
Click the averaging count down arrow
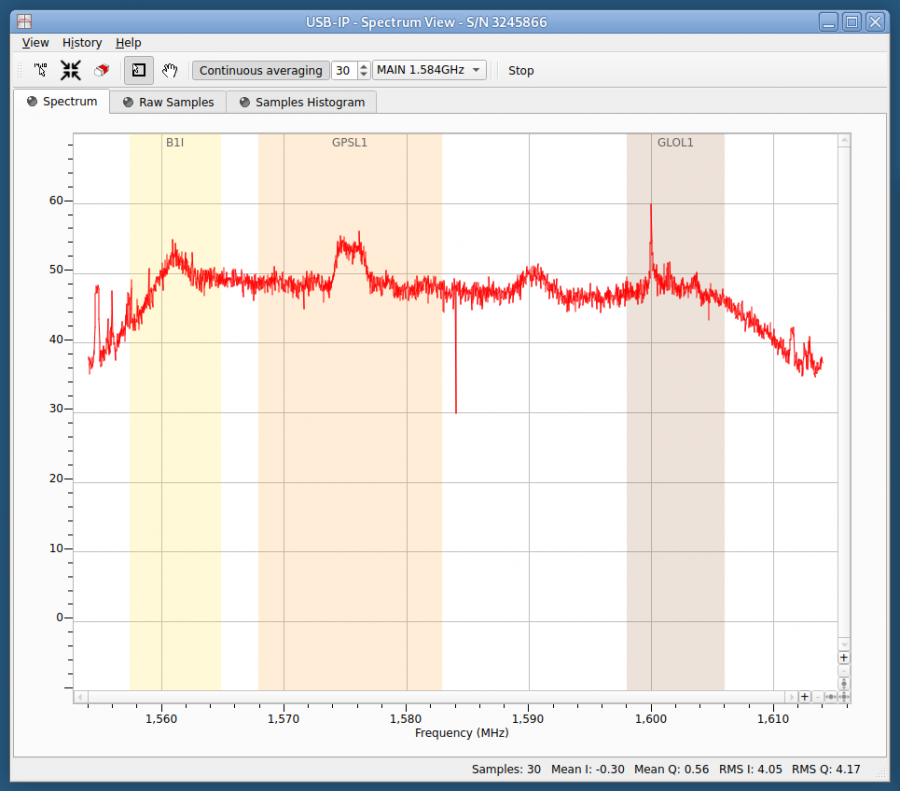tap(361, 75)
